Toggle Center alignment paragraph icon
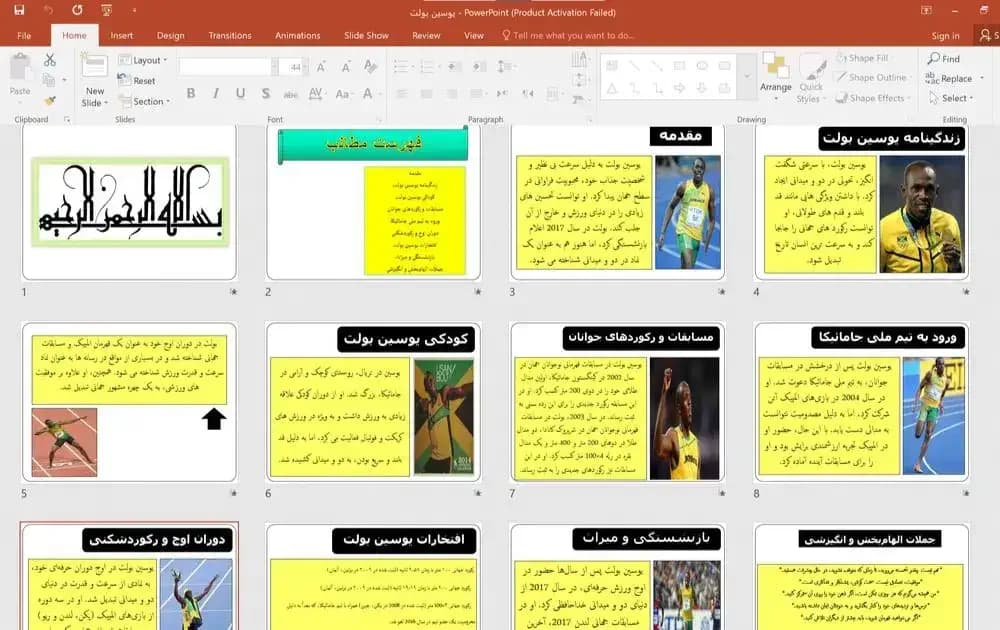 [x=427, y=94]
